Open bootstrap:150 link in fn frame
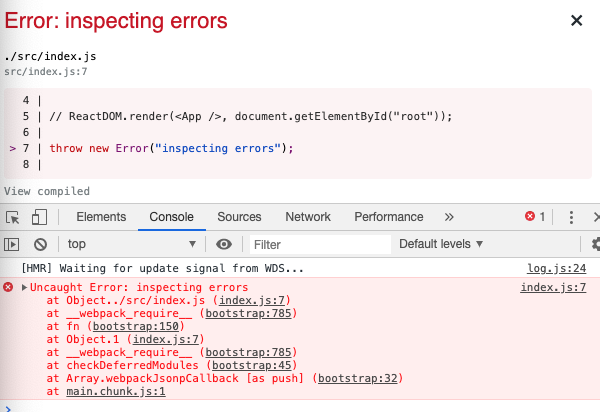Viewport: 600px width, 412px height. (x=136, y=326)
